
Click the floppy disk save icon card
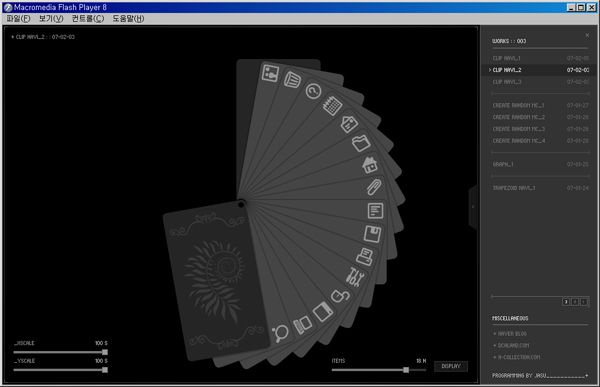pyautogui.click(x=372, y=234)
